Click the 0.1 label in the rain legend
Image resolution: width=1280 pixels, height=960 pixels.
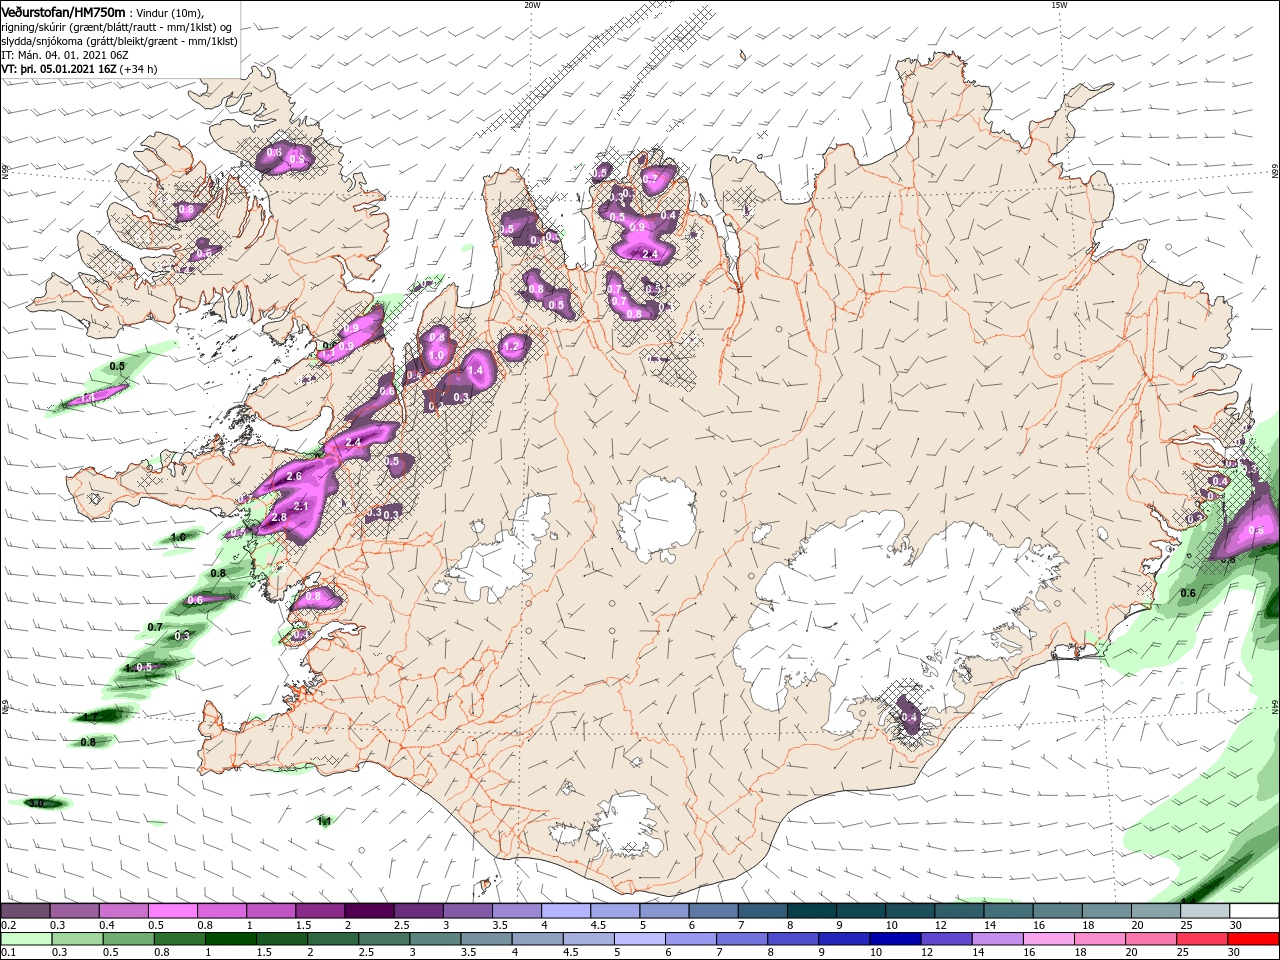click(x=8, y=953)
